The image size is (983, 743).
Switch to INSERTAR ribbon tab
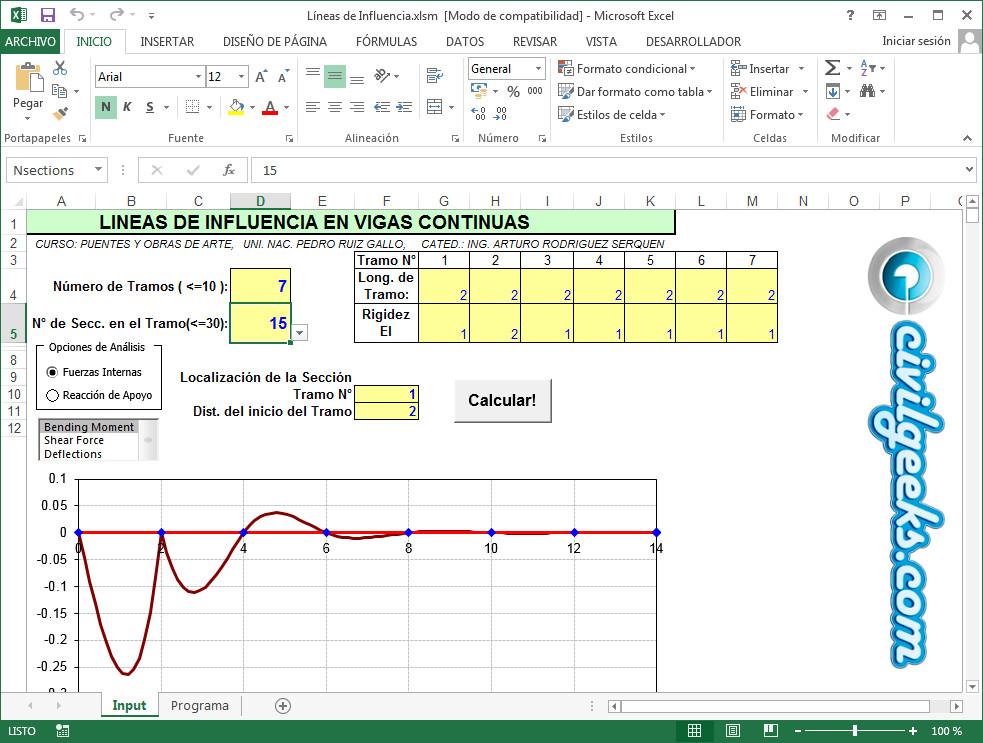tap(167, 41)
